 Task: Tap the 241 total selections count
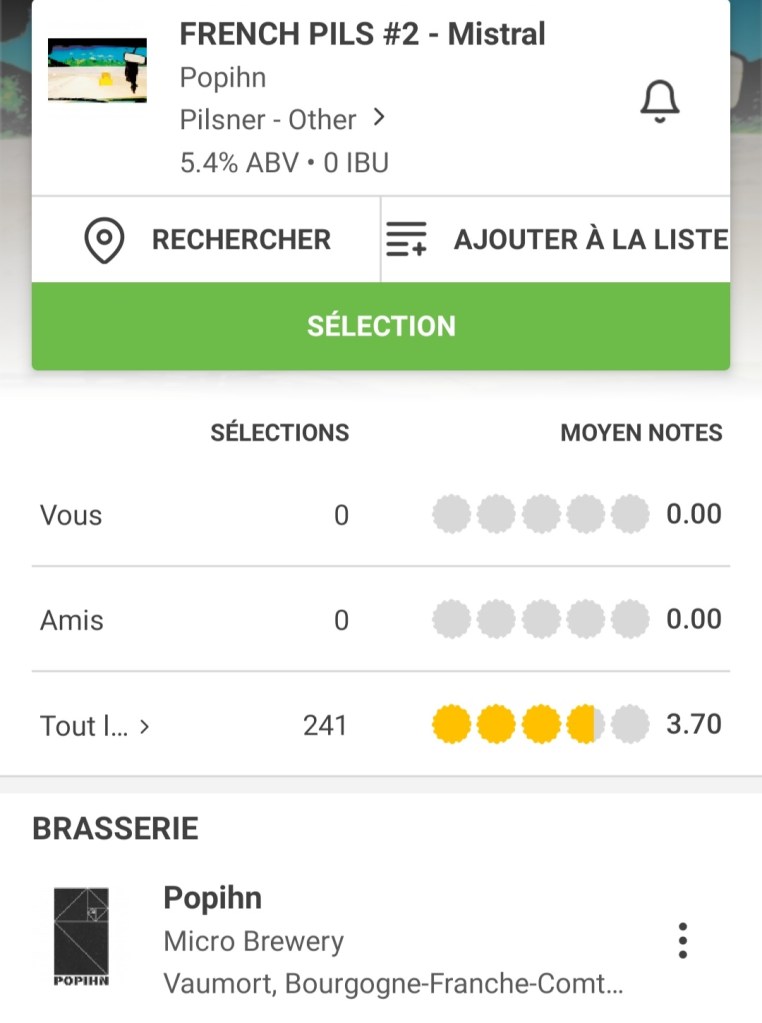[x=324, y=725]
